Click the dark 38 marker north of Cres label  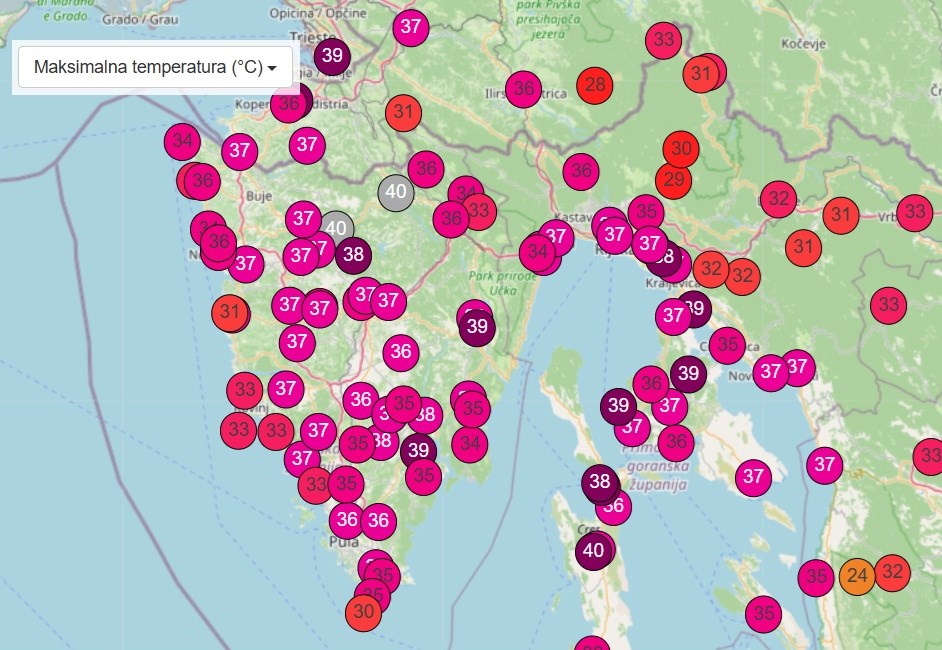pyautogui.click(x=600, y=482)
